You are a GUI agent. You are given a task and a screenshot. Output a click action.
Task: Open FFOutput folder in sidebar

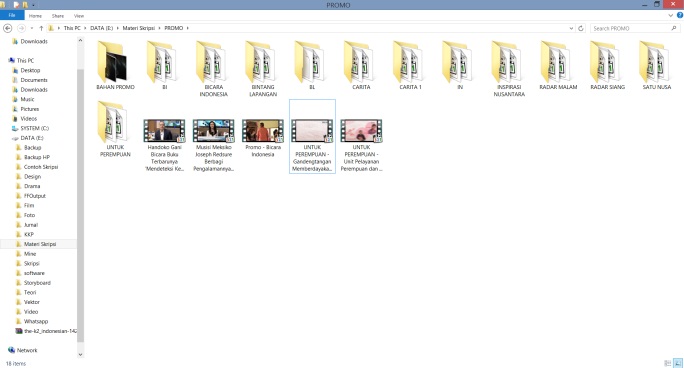[34, 196]
